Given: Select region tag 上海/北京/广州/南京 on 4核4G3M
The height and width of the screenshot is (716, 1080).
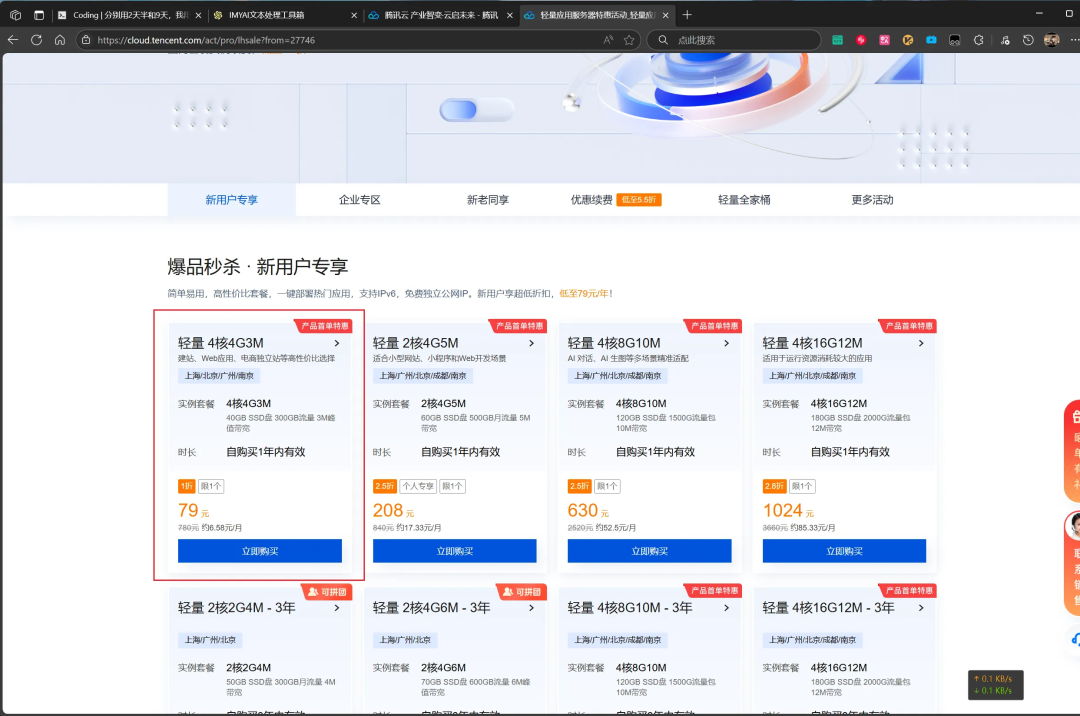Looking at the screenshot, I should (x=219, y=376).
